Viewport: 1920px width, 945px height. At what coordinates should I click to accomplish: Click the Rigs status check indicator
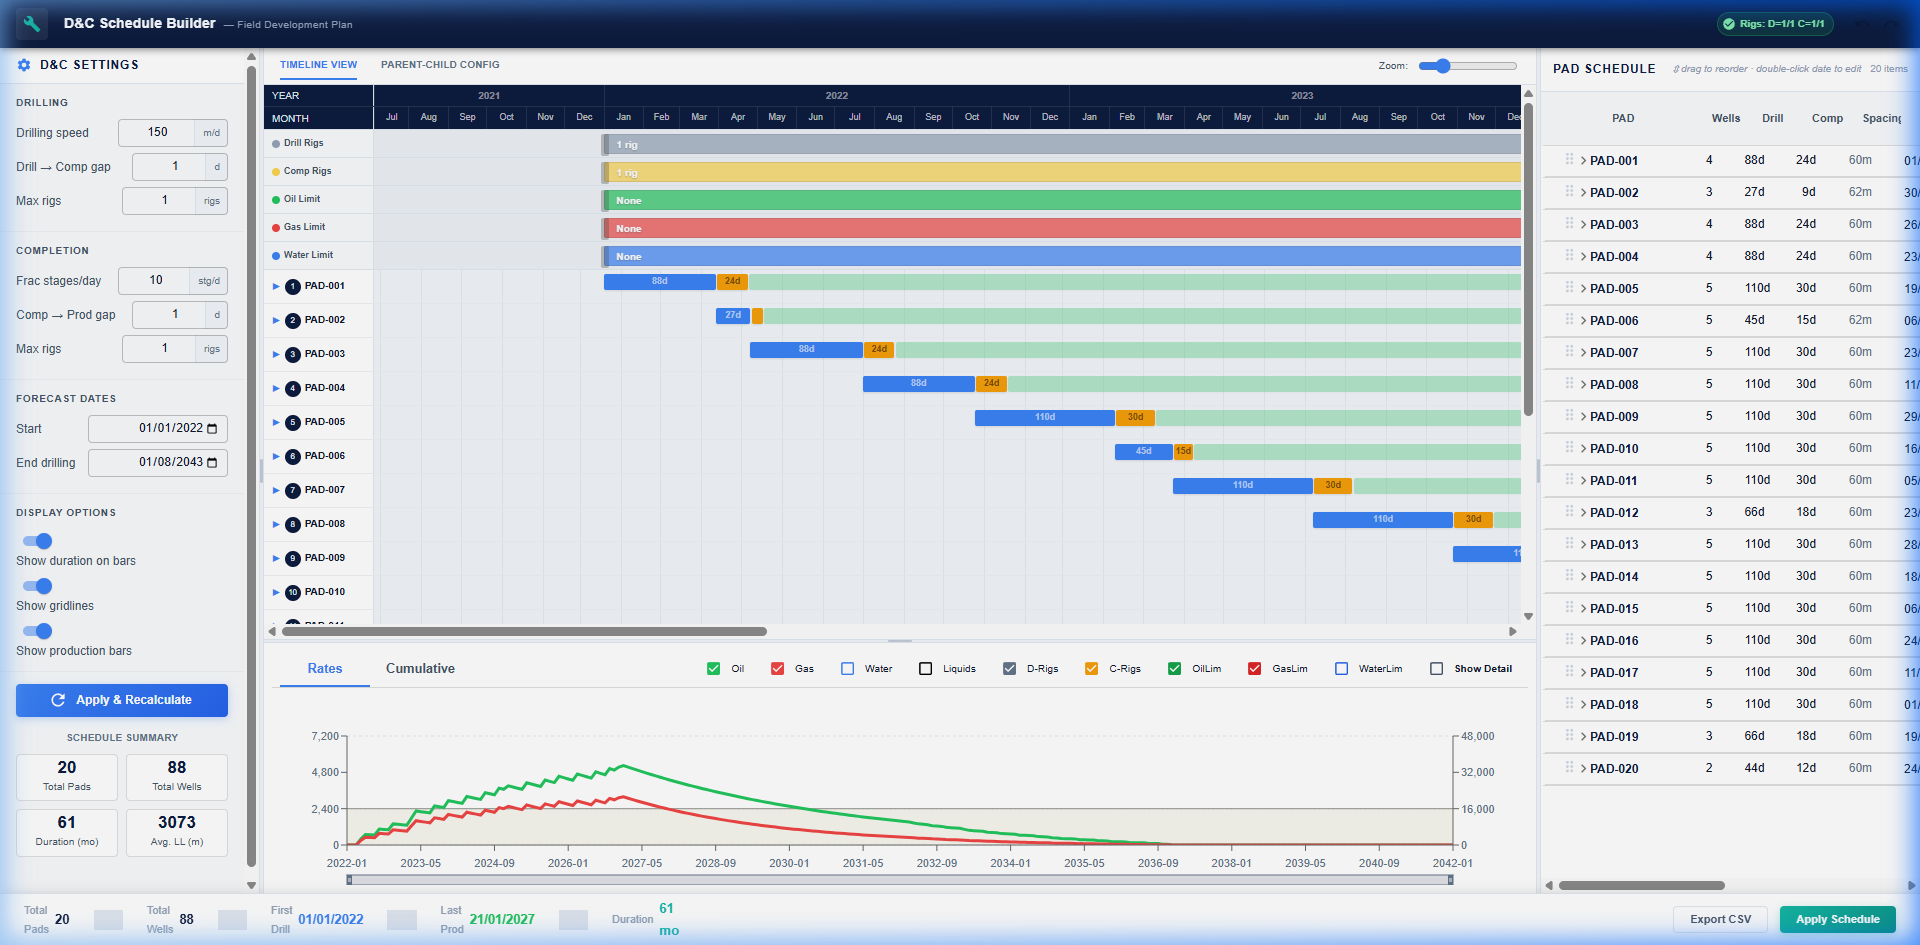[x=1729, y=24]
